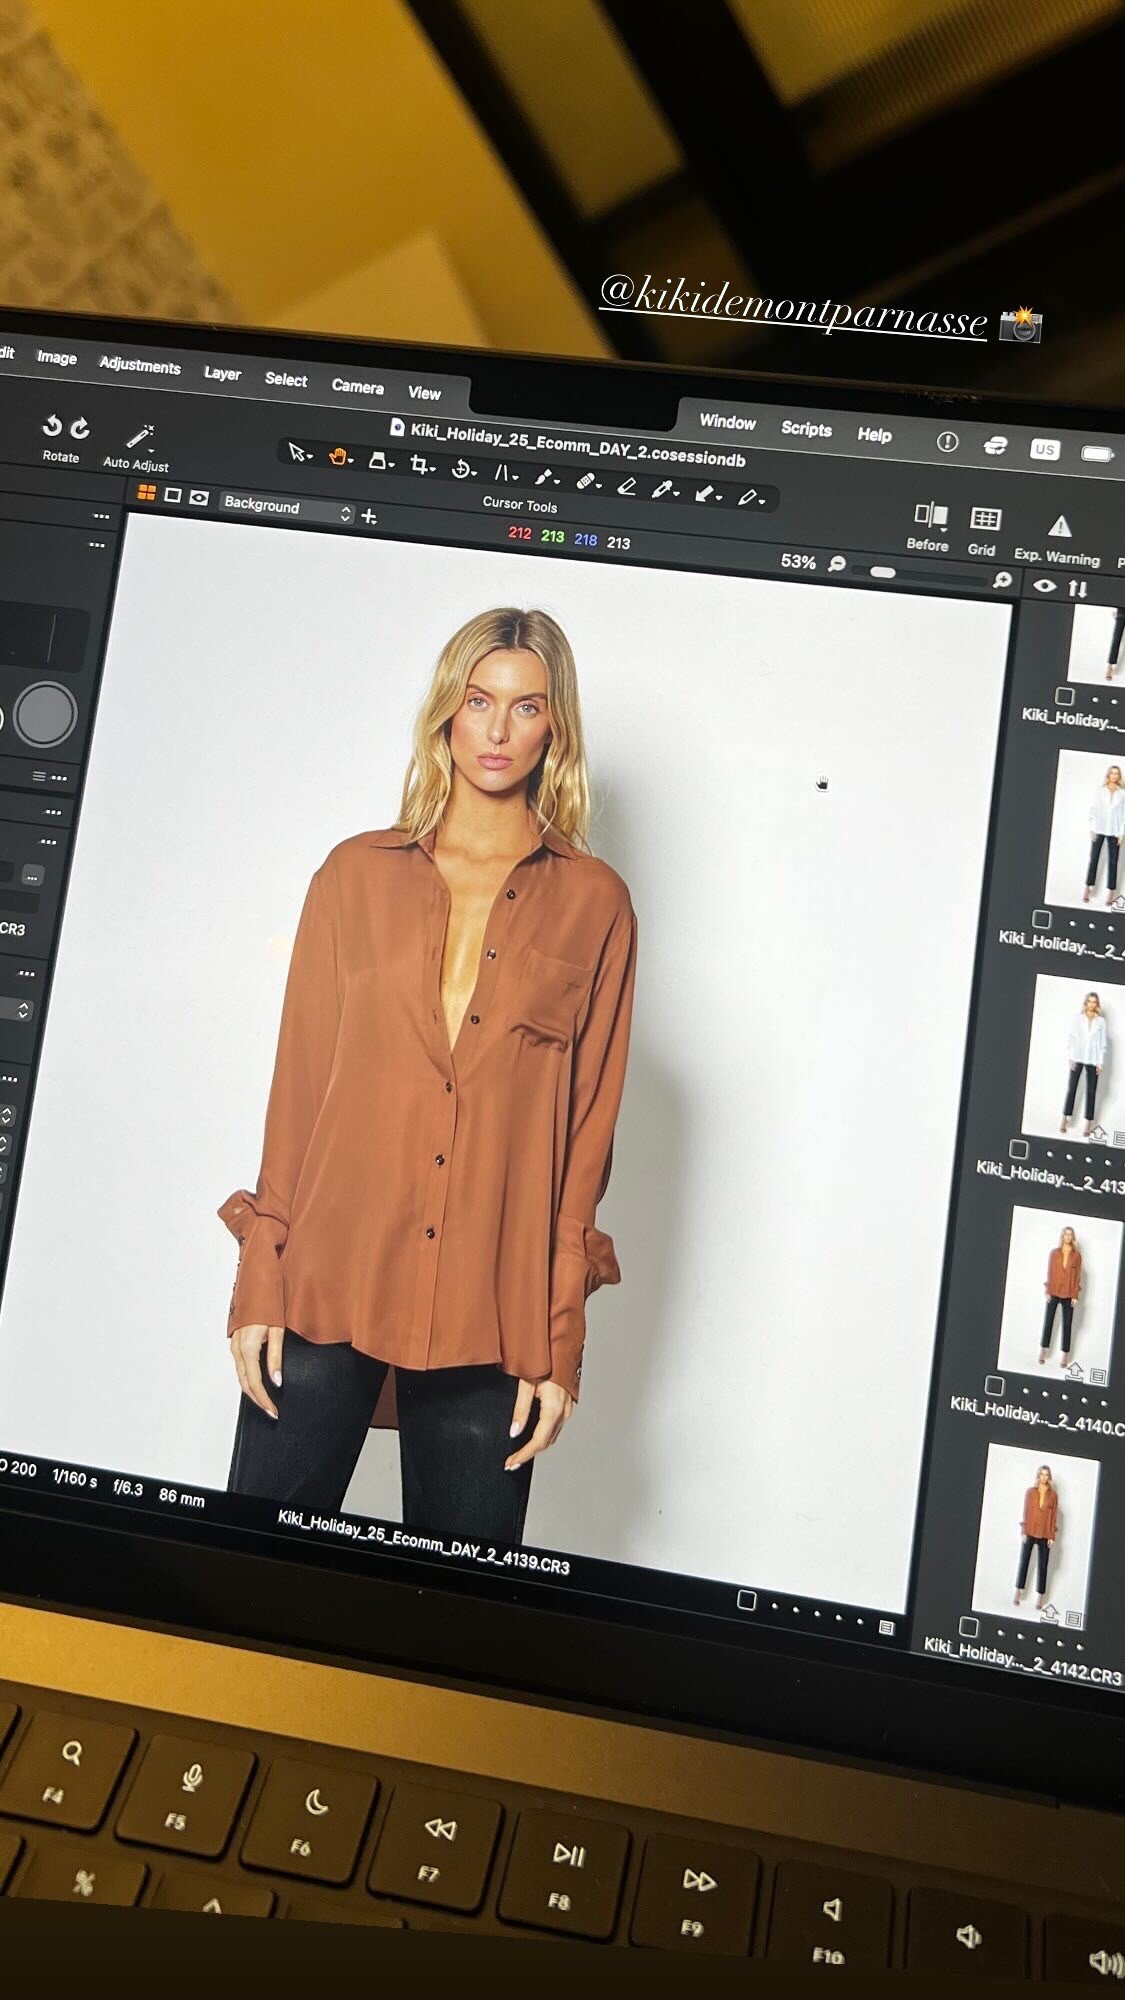
Task: Open the Camera menu
Action: click(x=357, y=386)
